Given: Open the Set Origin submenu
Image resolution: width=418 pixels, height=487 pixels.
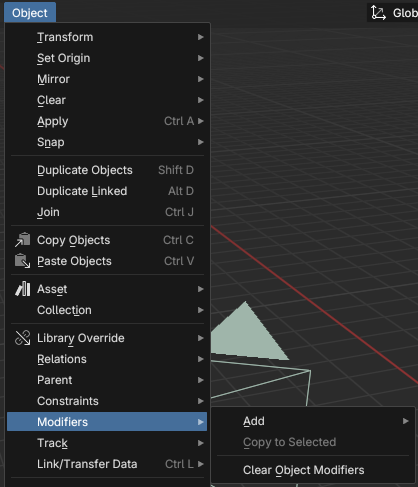Looking at the screenshot, I should pos(107,58).
